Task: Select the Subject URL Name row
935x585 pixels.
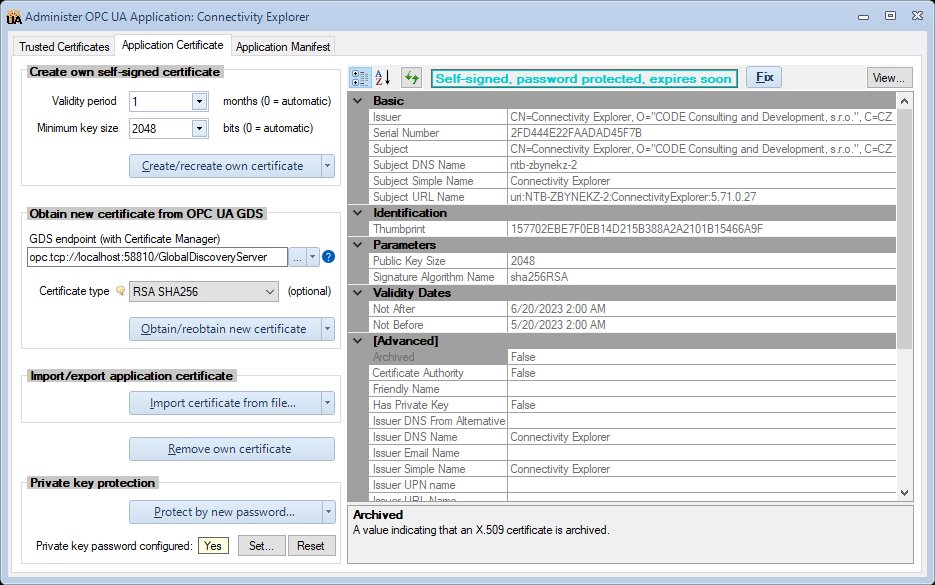Action: [633, 197]
